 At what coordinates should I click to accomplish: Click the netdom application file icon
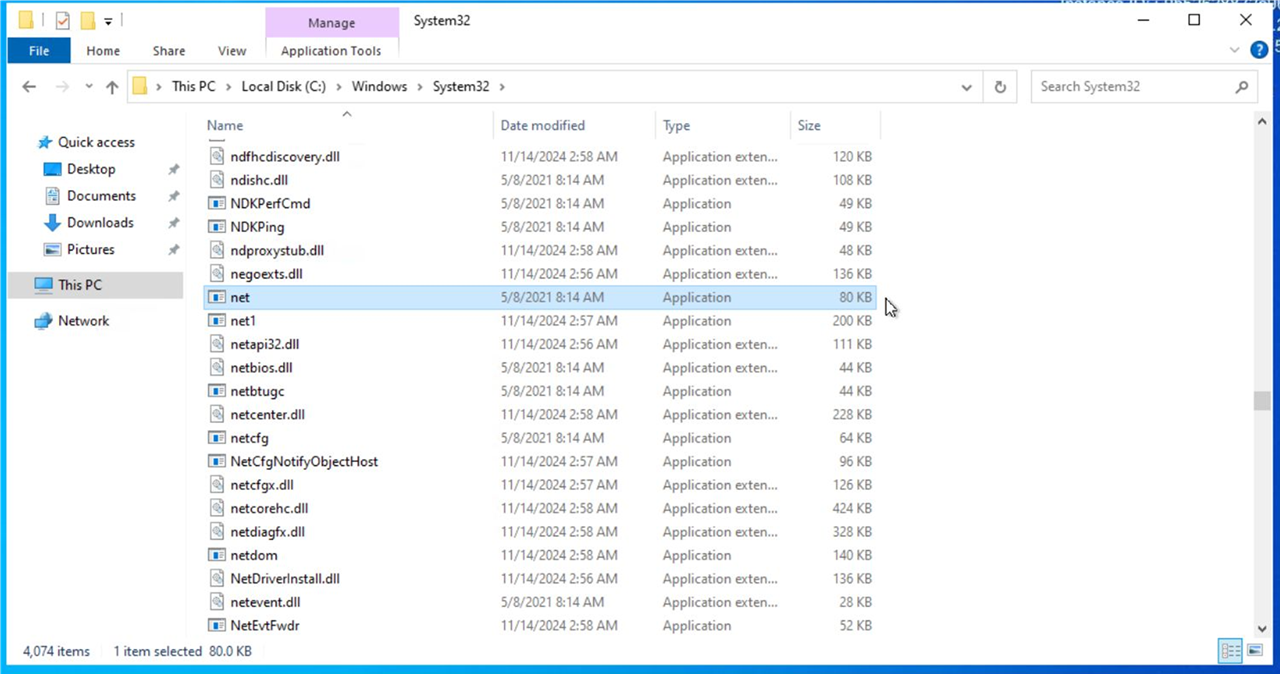point(217,555)
